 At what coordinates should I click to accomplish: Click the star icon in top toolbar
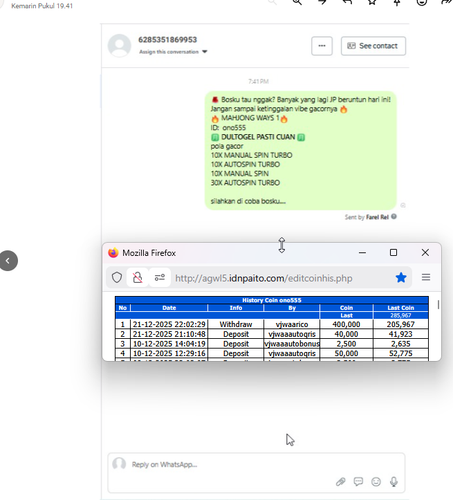coord(372,2)
